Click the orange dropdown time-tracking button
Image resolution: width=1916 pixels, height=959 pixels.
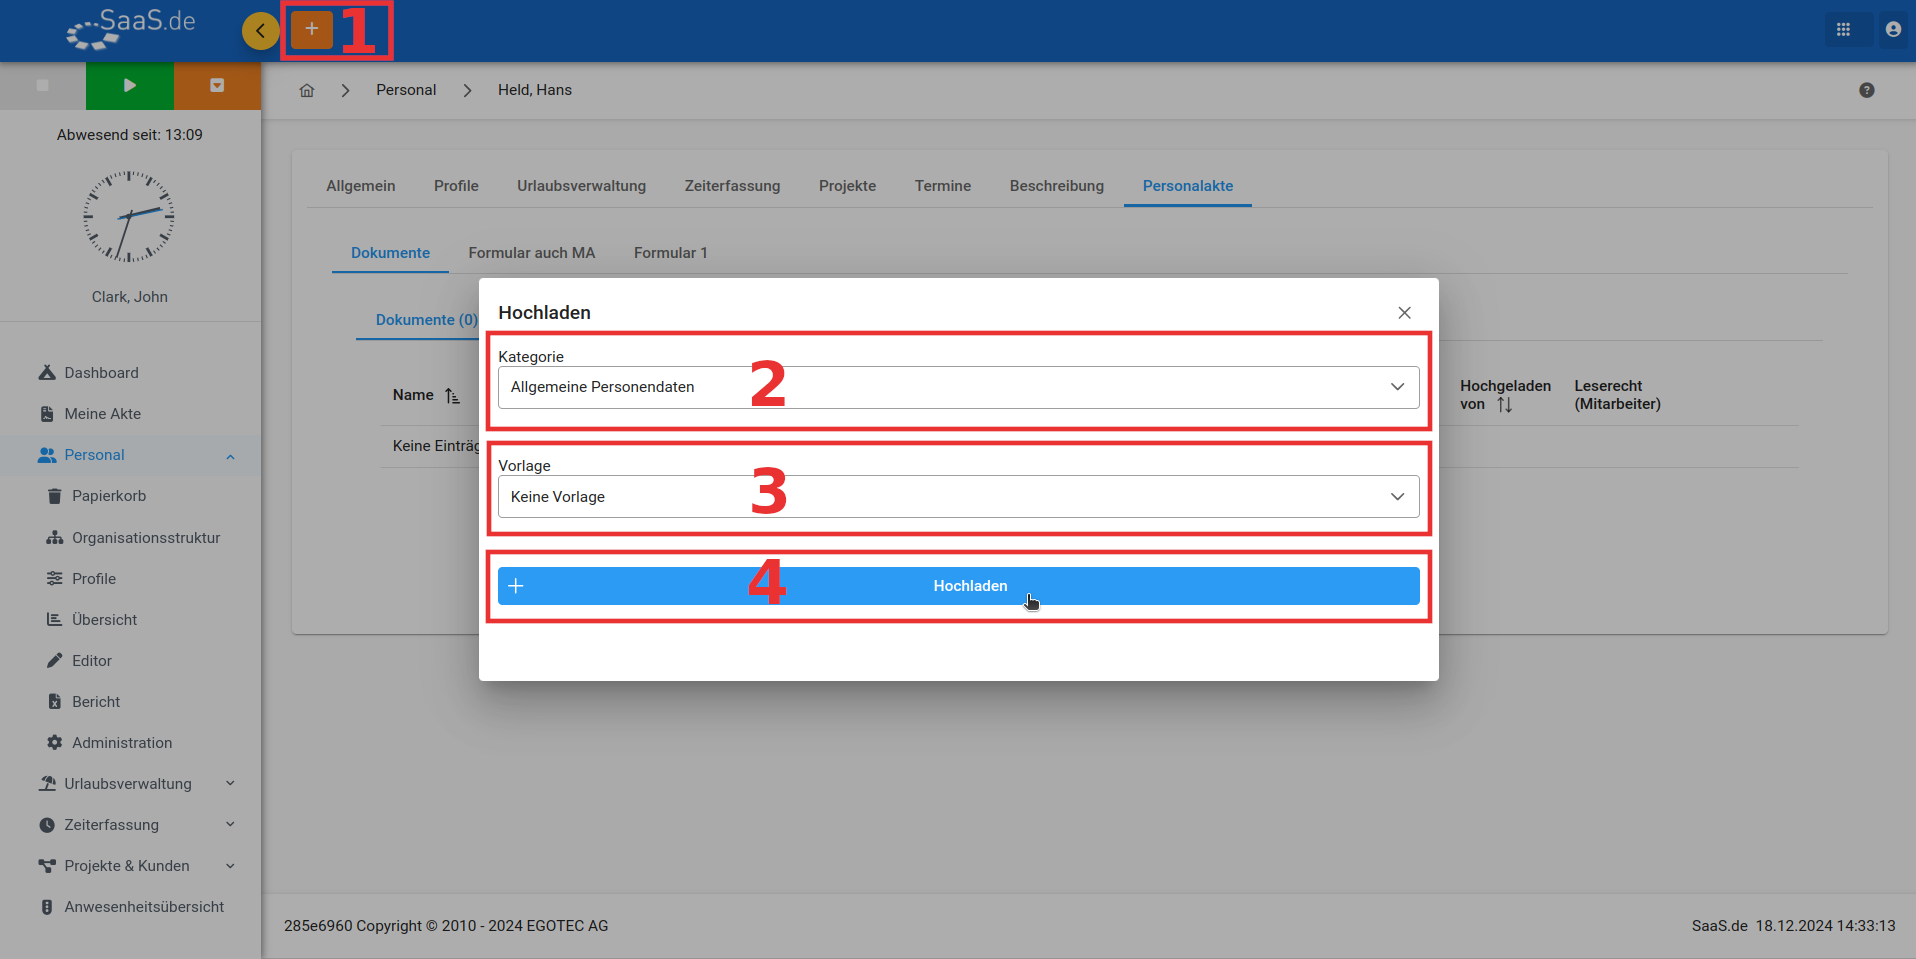pyautogui.click(x=217, y=85)
